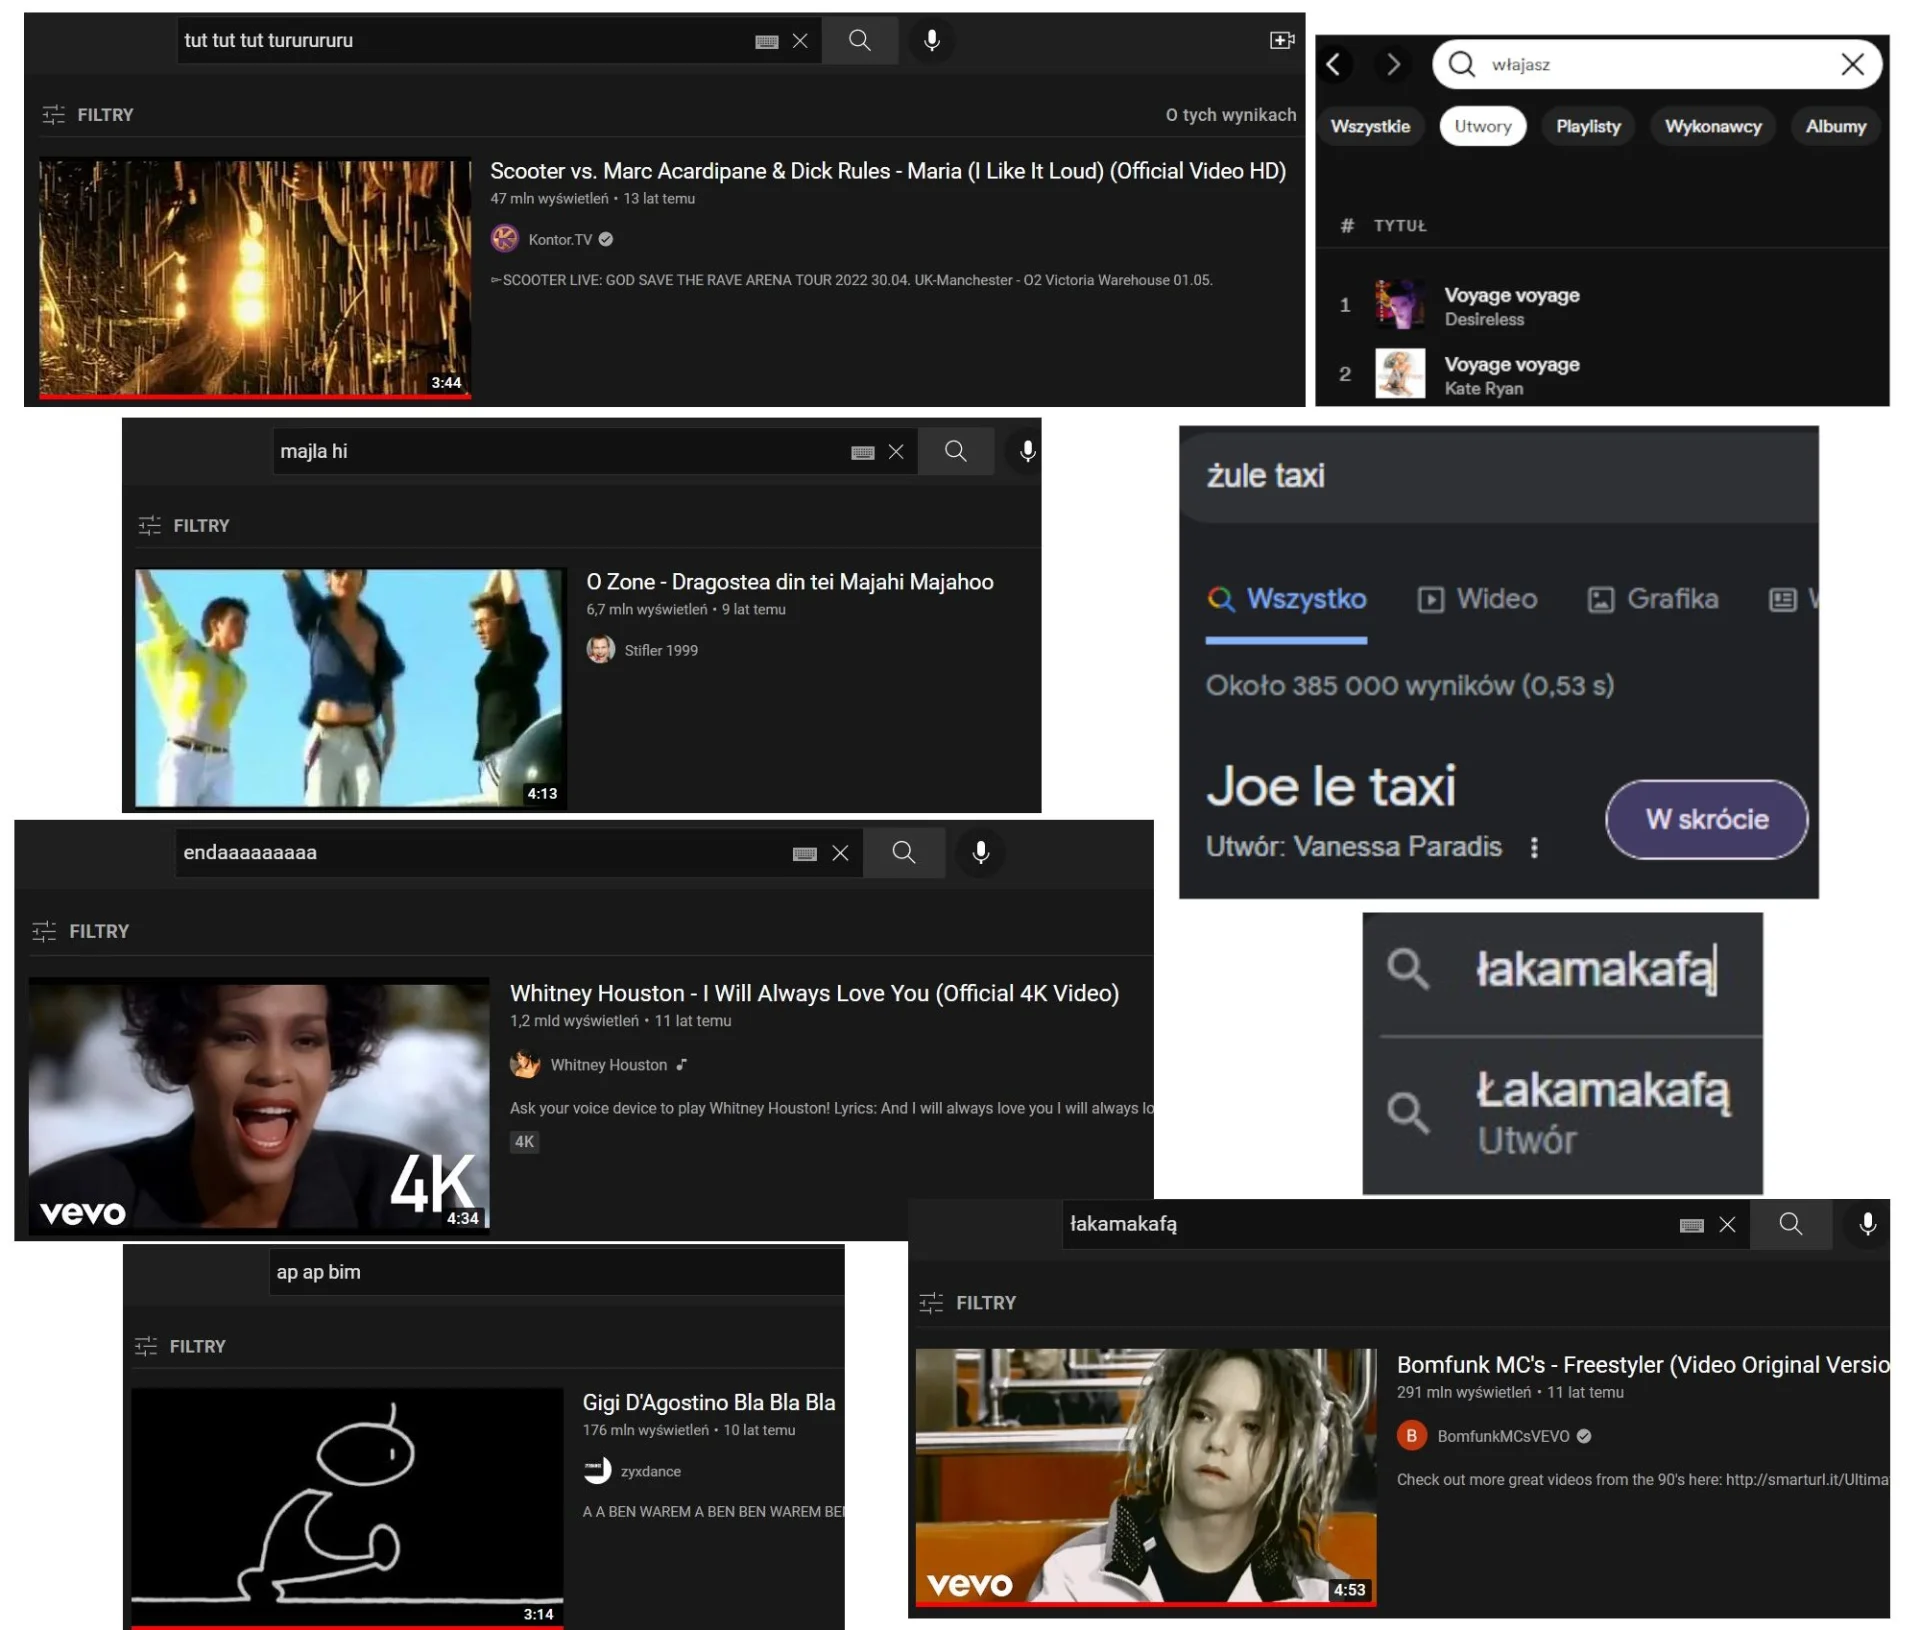Open 'Gigi D'Agostino Bla Bla Bla' title
This screenshot has width=1920, height=1630.
tap(708, 1403)
